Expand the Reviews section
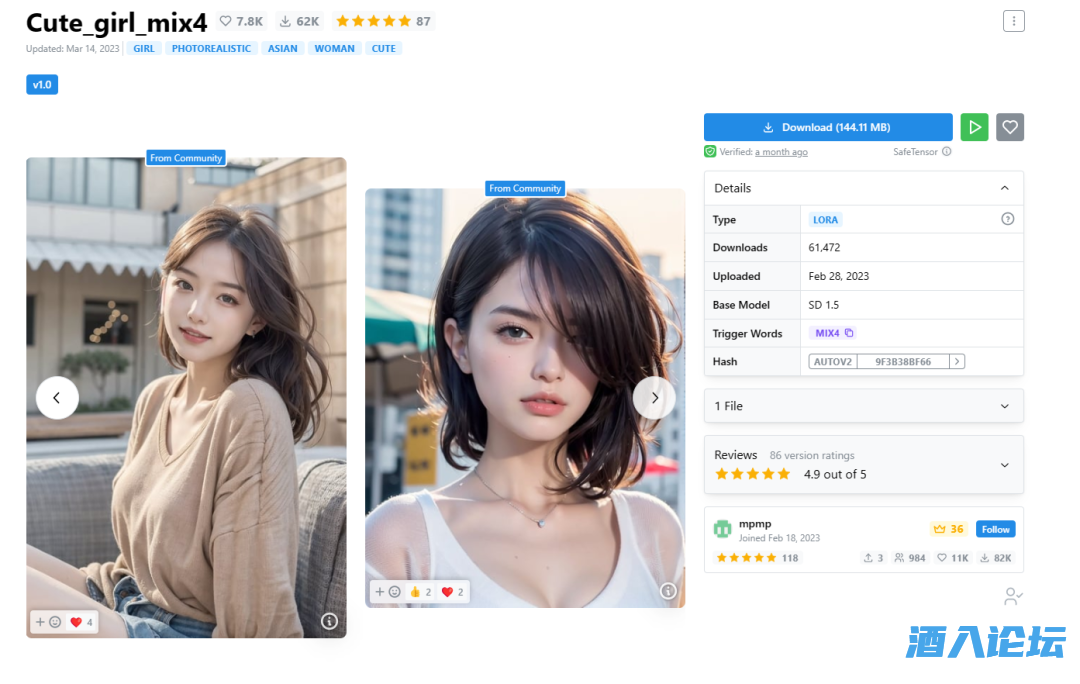 coord(1004,464)
